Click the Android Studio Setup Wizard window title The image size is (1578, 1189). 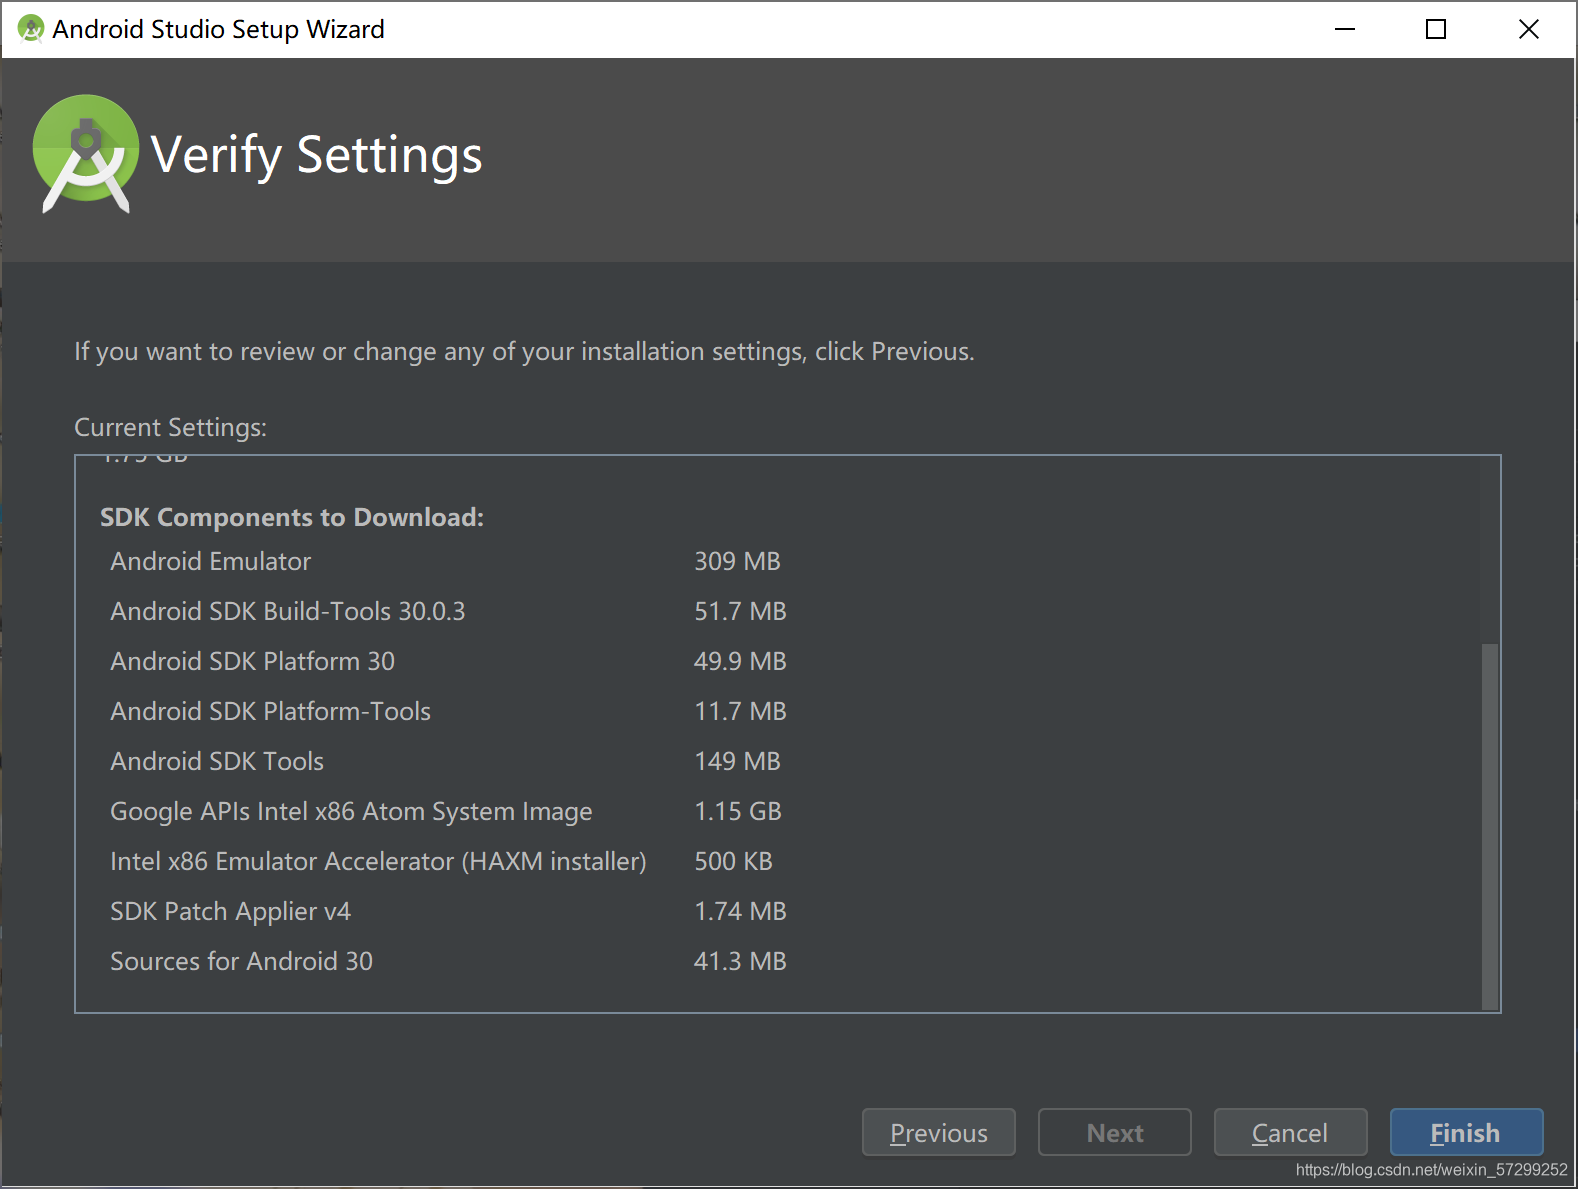(x=218, y=29)
